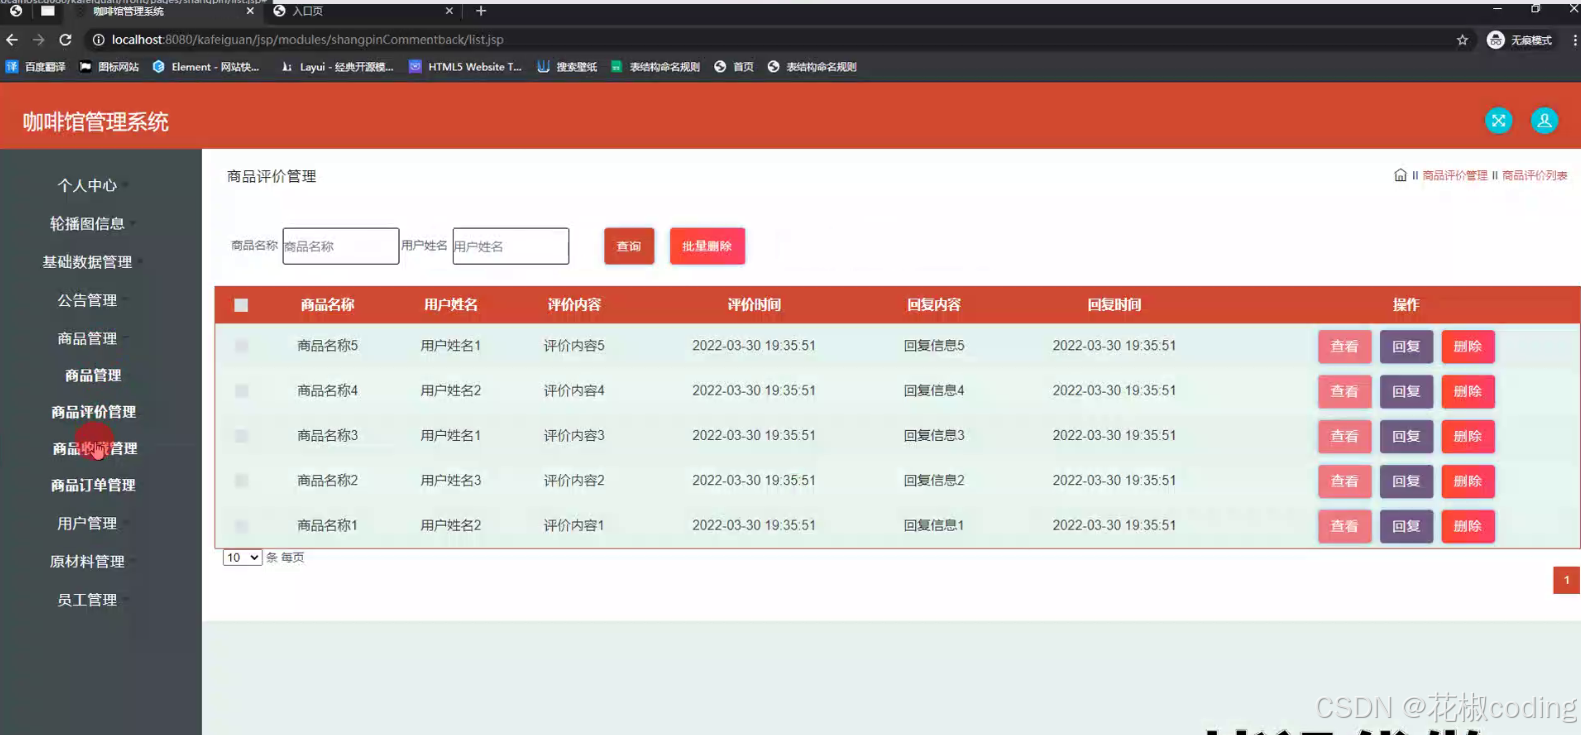Toggle fullscreen with the teal expand icon
This screenshot has height=735, width=1581.
(1498, 121)
